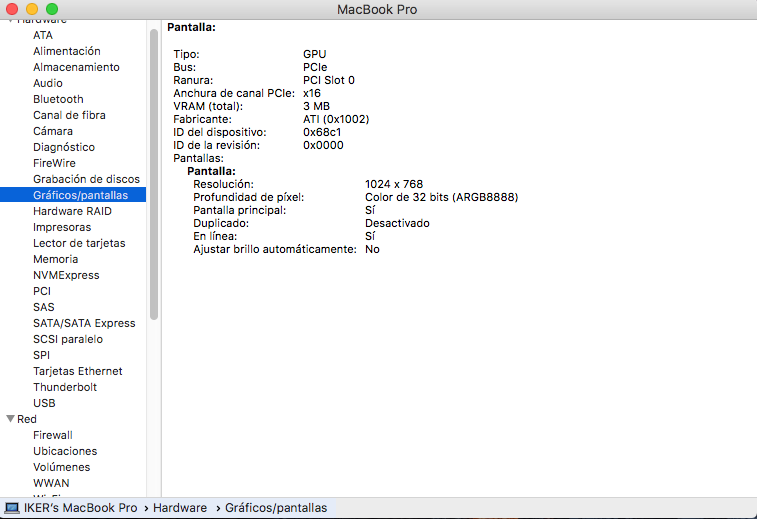Click the device ID 0x68c1
Image resolution: width=757 pixels, height=519 pixels.
(x=322, y=132)
